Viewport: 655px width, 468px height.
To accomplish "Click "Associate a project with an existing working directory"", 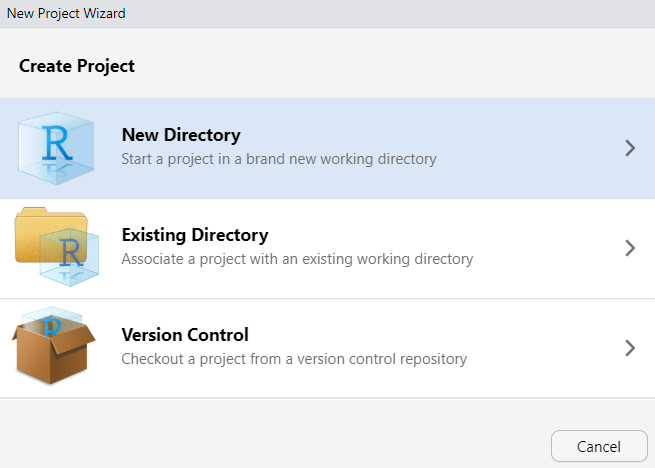I will [x=296, y=259].
